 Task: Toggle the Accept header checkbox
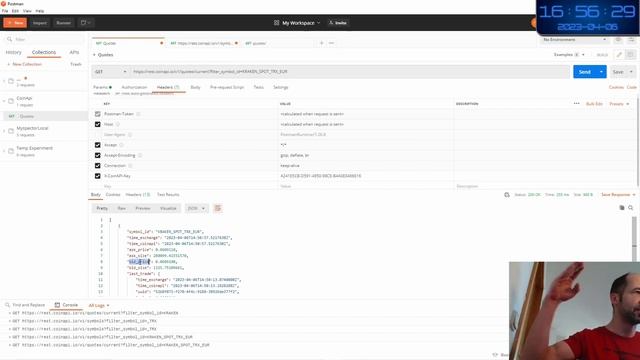click(x=98, y=145)
